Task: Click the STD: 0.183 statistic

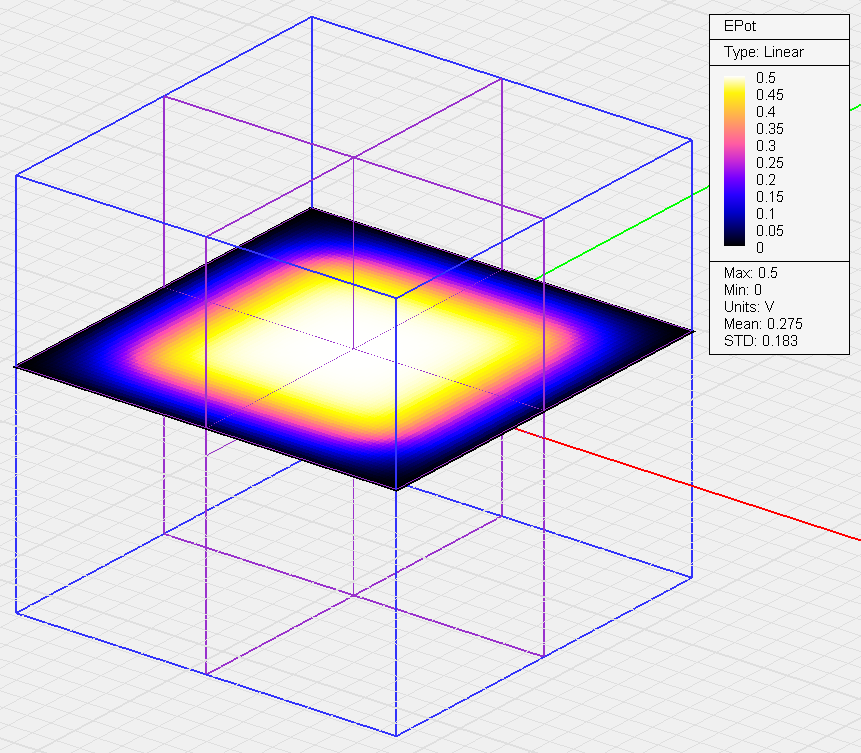Action: [x=761, y=341]
